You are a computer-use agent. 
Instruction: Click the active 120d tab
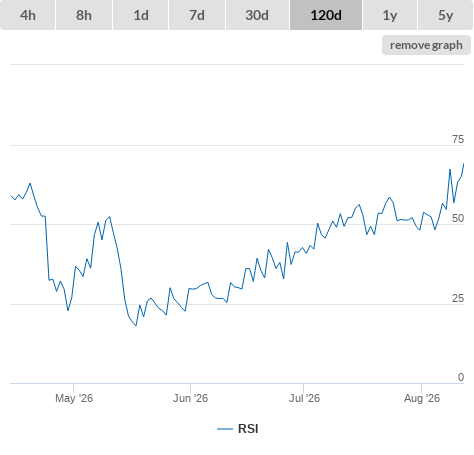tap(326, 15)
